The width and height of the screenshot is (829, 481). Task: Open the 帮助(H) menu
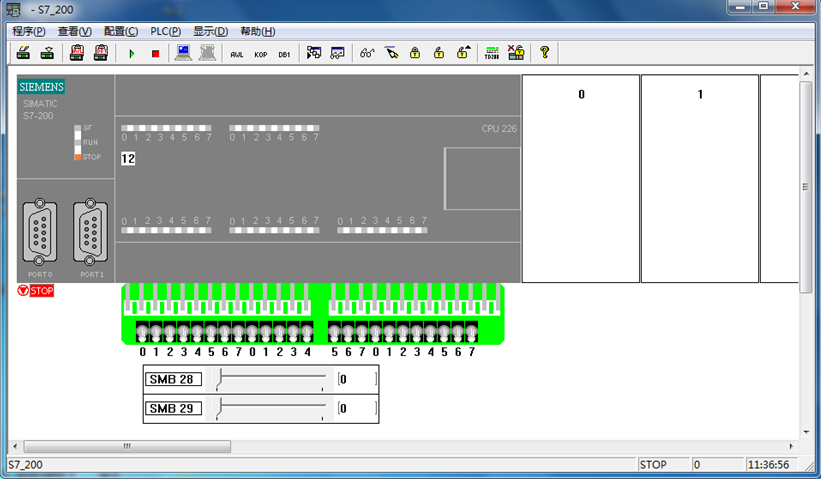click(257, 31)
